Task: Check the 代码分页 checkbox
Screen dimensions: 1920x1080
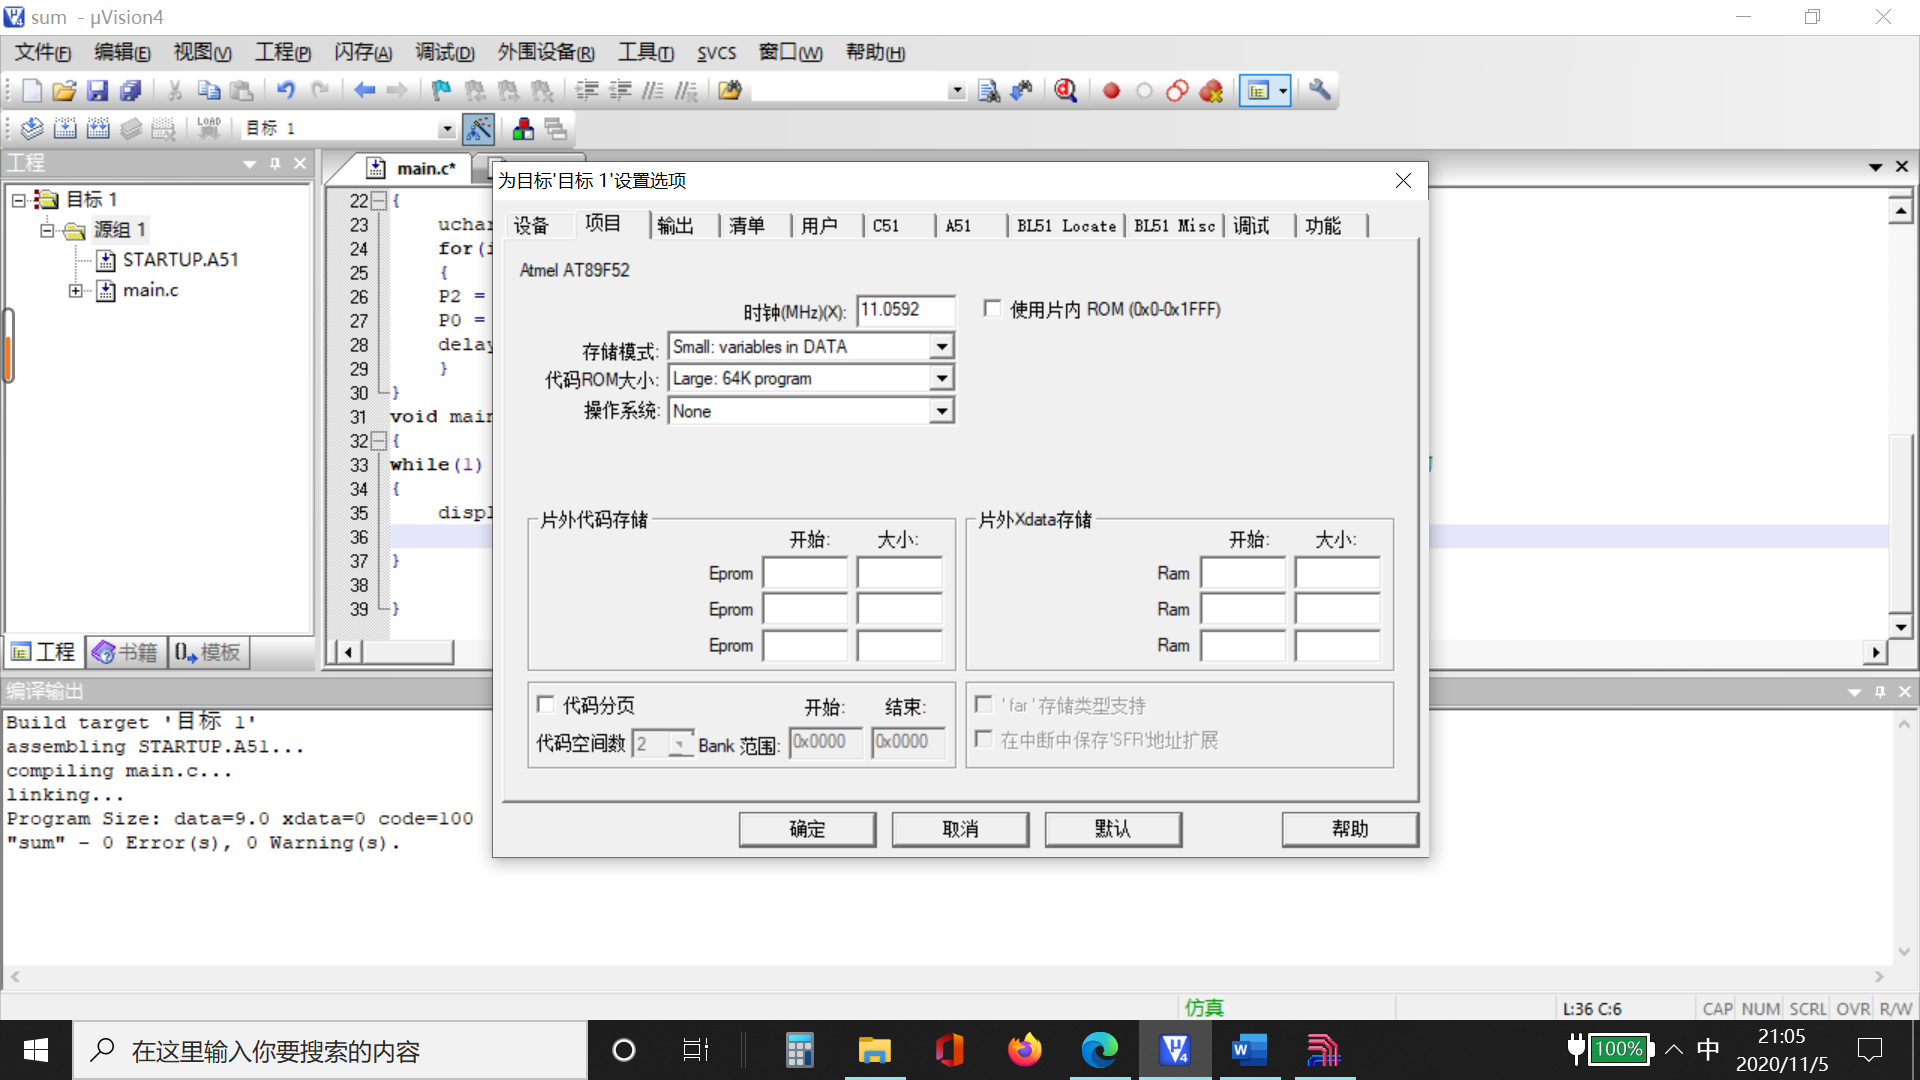Action: [546, 705]
